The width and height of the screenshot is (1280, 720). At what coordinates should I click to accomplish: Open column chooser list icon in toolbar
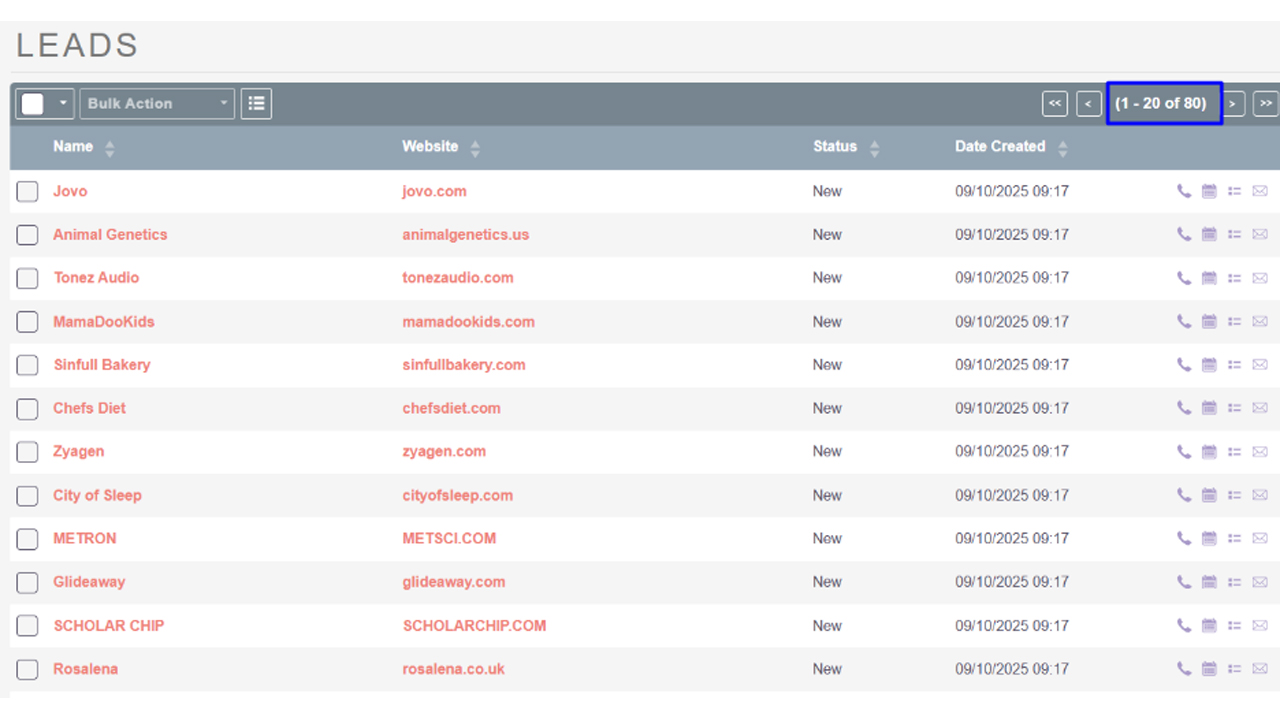[256, 103]
